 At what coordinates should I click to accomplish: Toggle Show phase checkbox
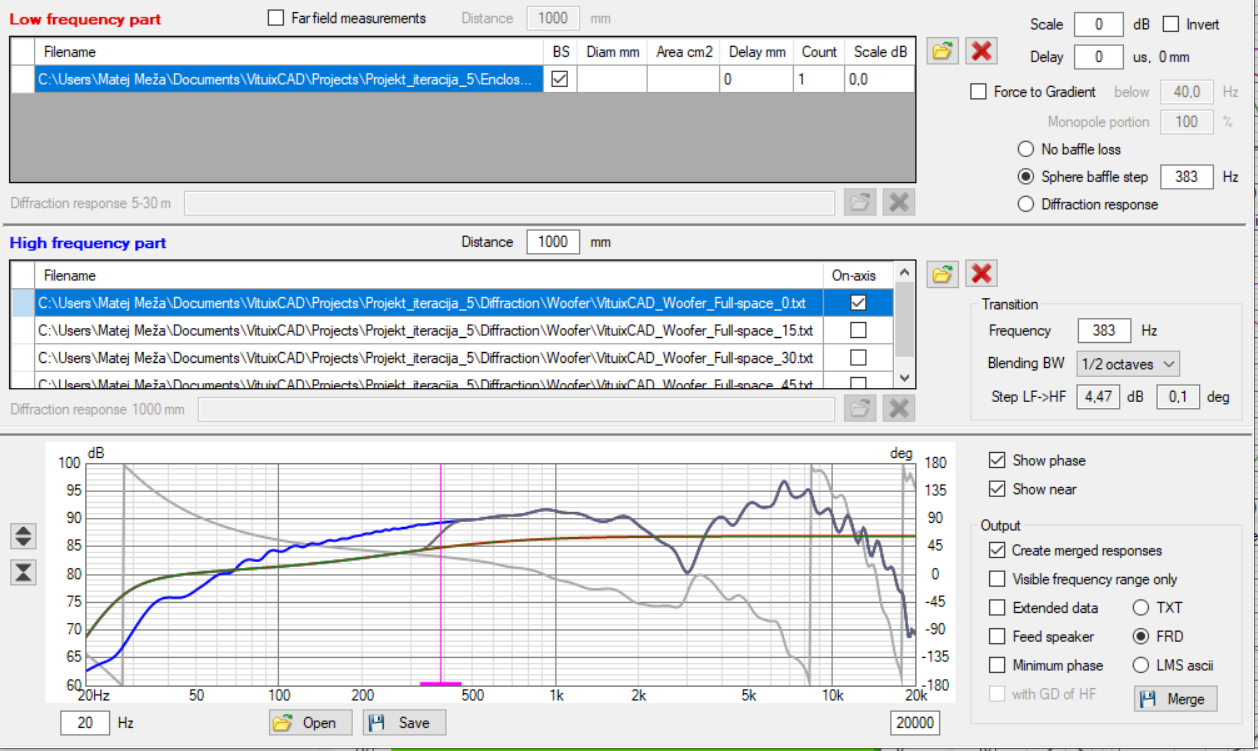coord(996,460)
